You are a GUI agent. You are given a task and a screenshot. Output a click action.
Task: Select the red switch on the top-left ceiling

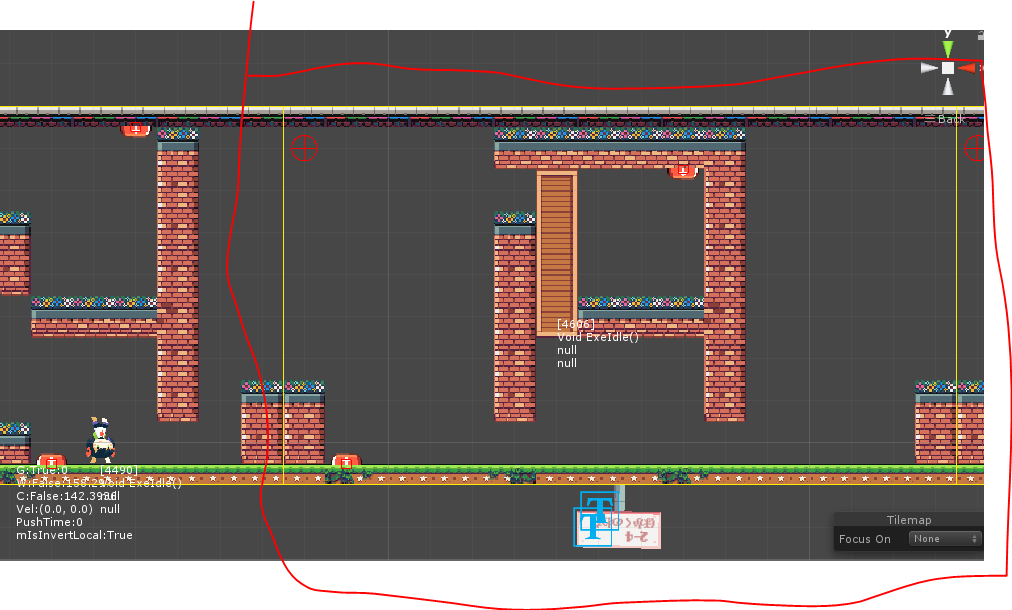136,130
